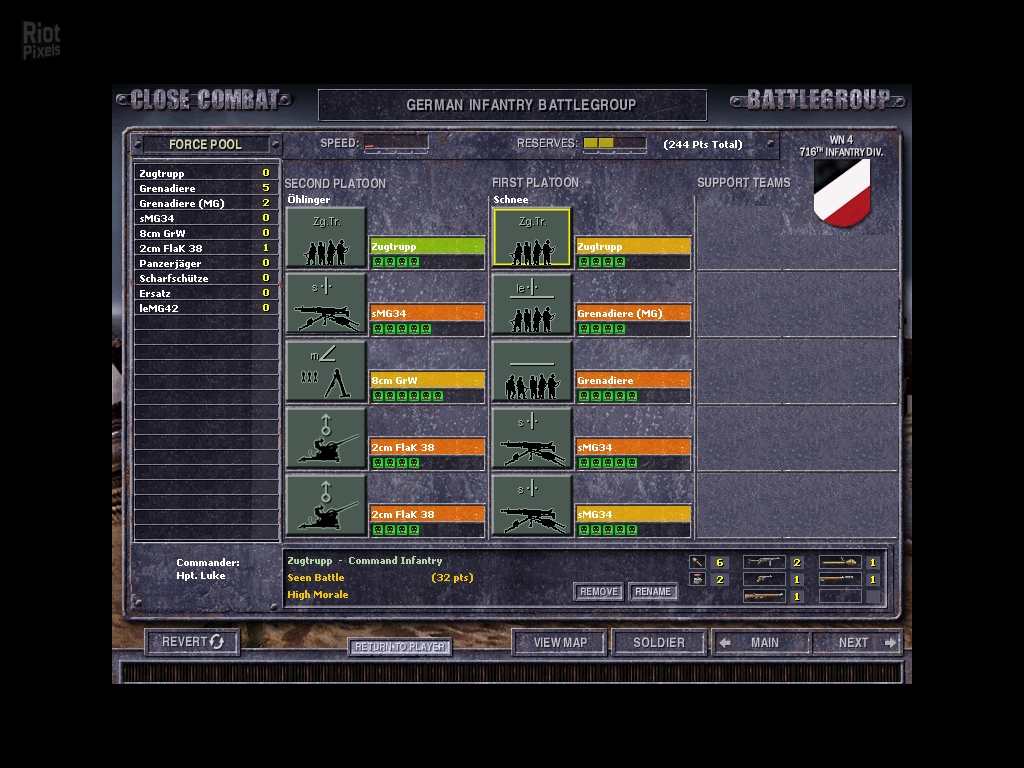
Task: Click REMOVE to drop the selected unit
Action: click(x=598, y=592)
